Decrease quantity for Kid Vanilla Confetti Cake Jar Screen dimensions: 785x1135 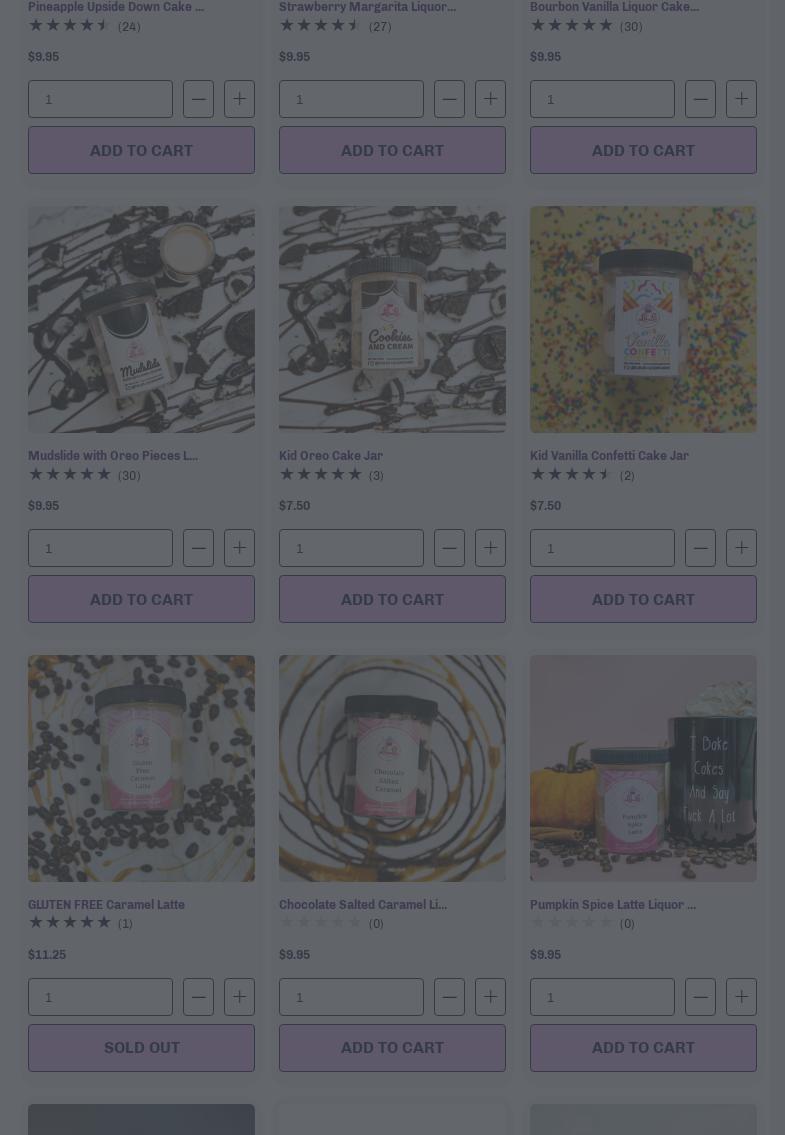tap(700, 548)
